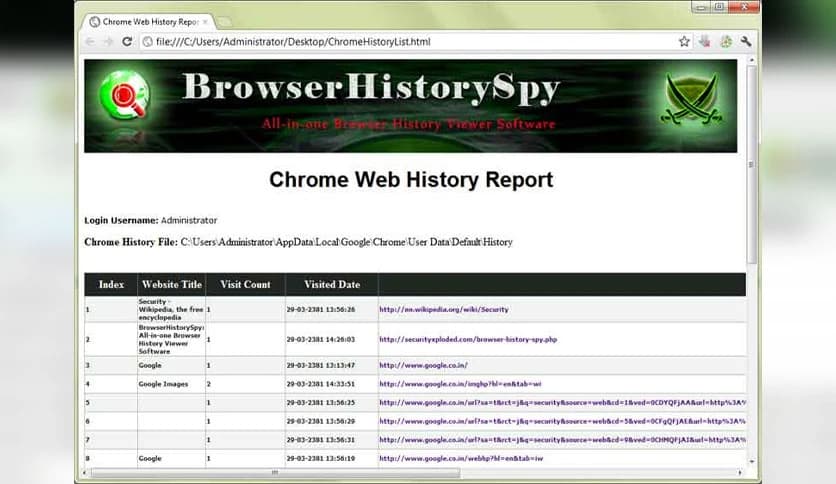Open the securityxploded.com browser-history-spy.php link

pyautogui.click(x=468, y=339)
